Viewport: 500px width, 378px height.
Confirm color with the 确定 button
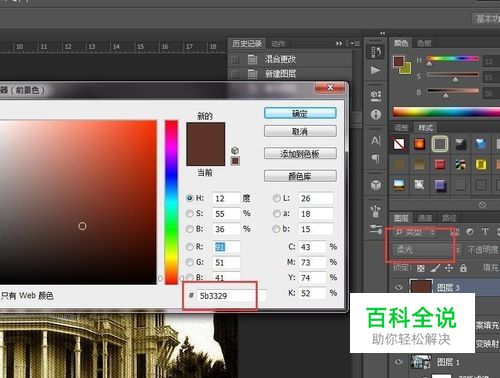tap(300, 113)
